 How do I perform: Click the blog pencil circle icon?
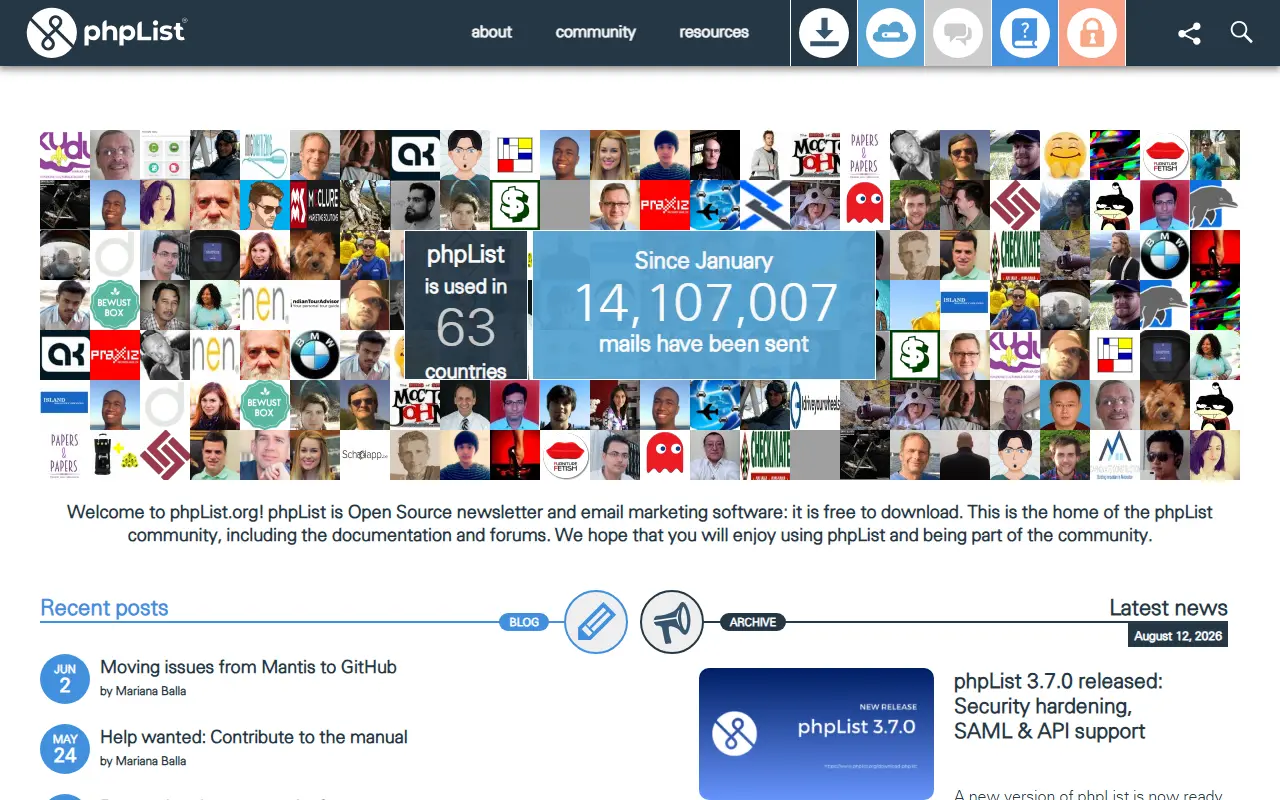coord(596,622)
